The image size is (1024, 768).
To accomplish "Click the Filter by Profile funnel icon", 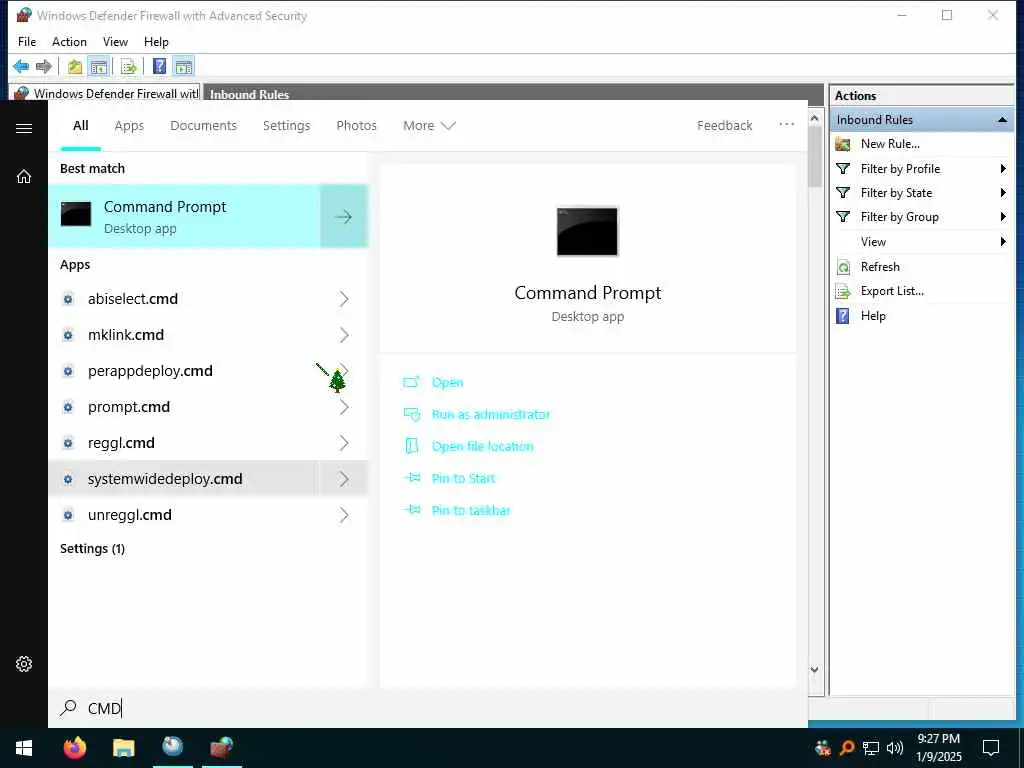I will [x=843, y=169].
